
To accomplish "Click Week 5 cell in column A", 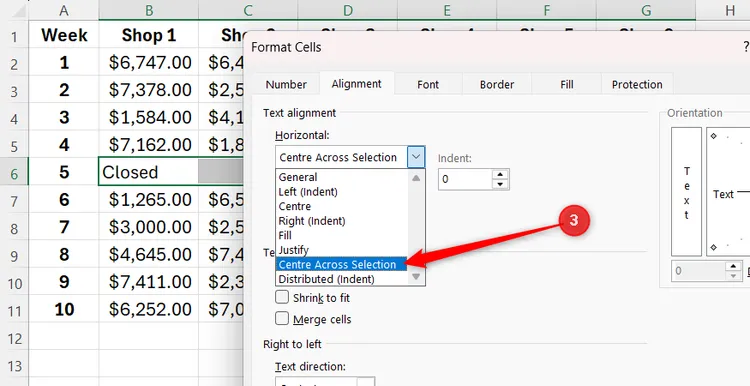I will [x=64, y=172].
